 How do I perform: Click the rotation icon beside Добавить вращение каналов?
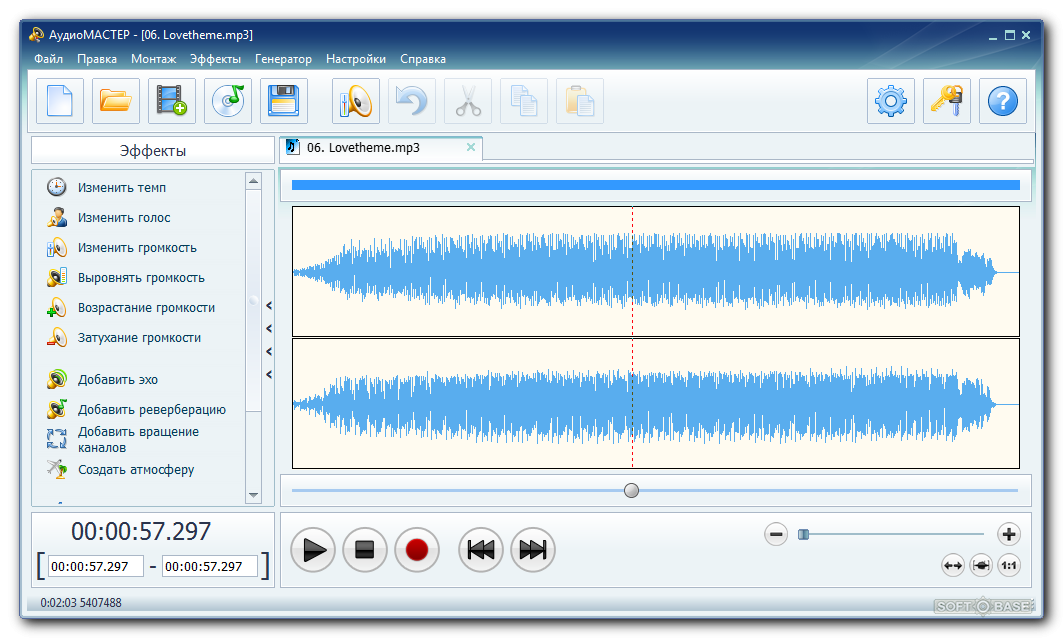click(57, 439)
